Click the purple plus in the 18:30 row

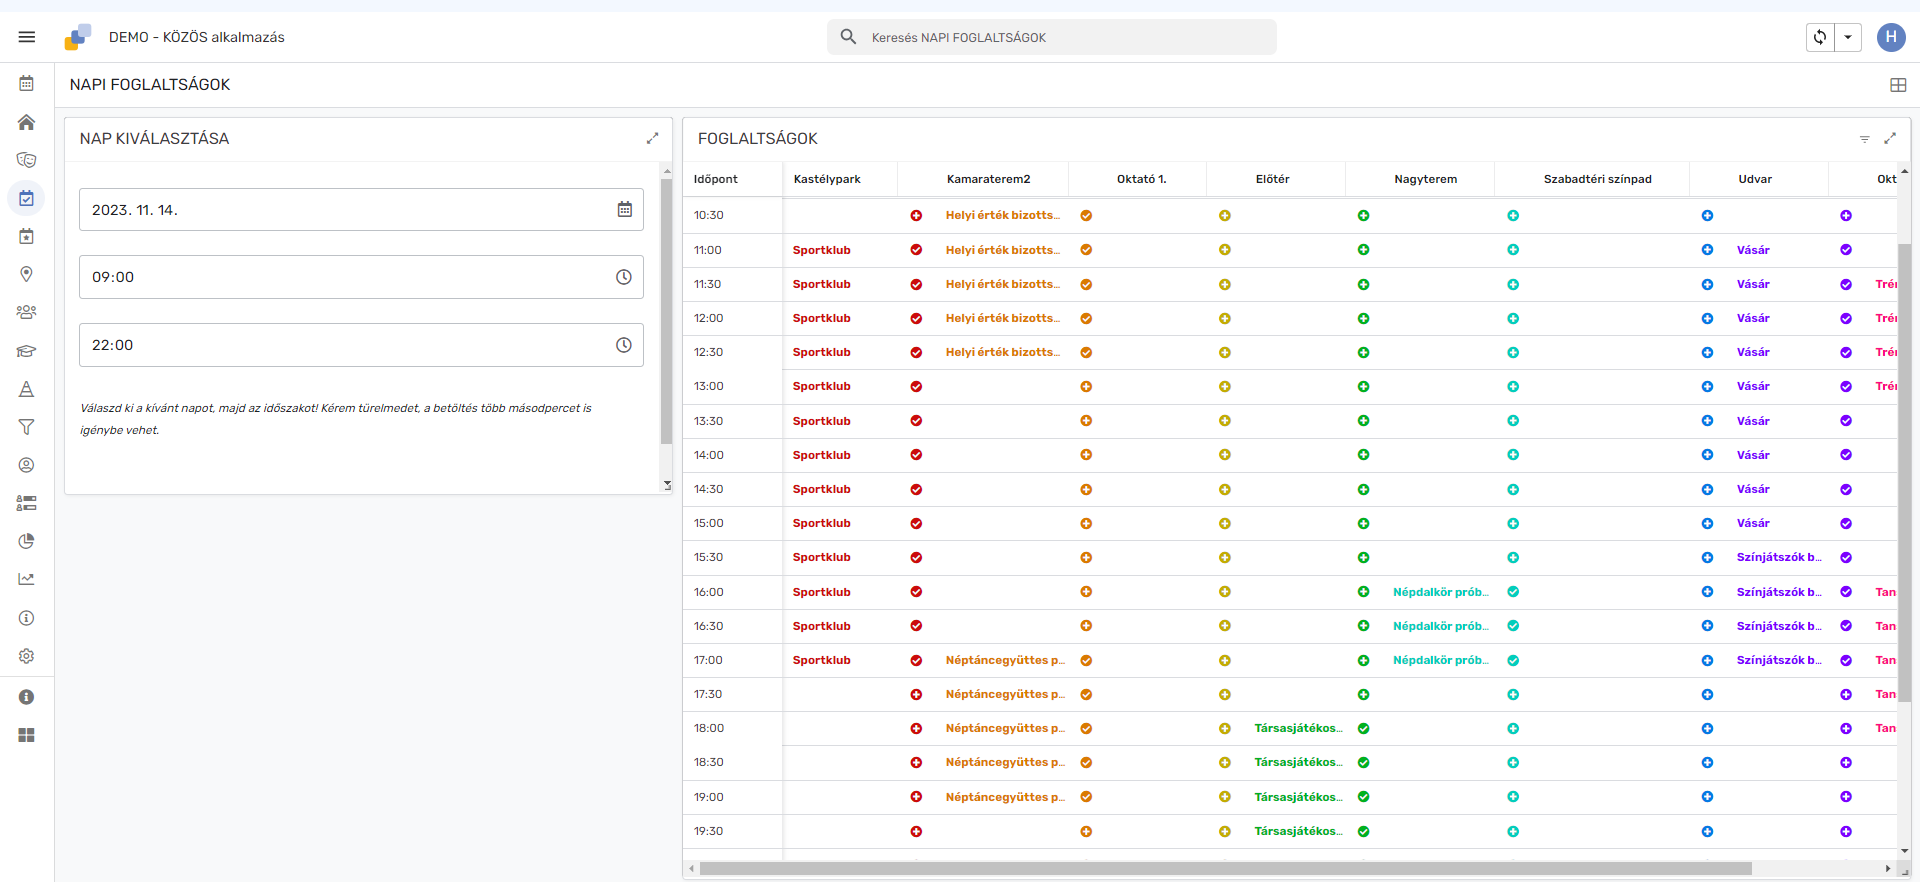tap(1846, 763)
